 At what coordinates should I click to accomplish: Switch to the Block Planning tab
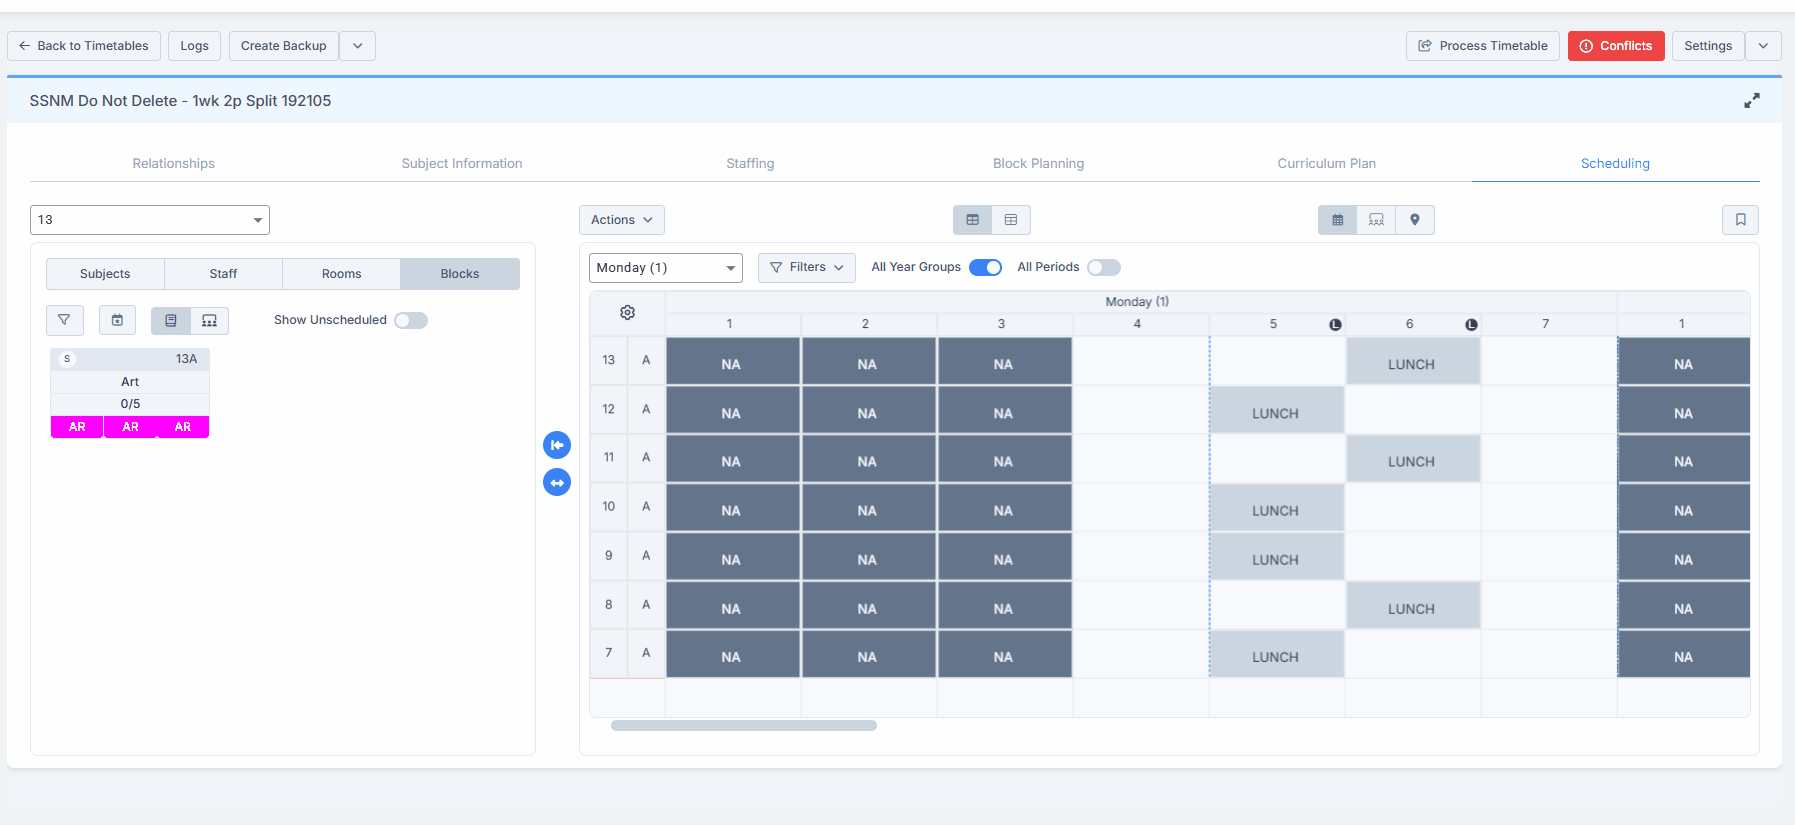tap(1038, 164)
